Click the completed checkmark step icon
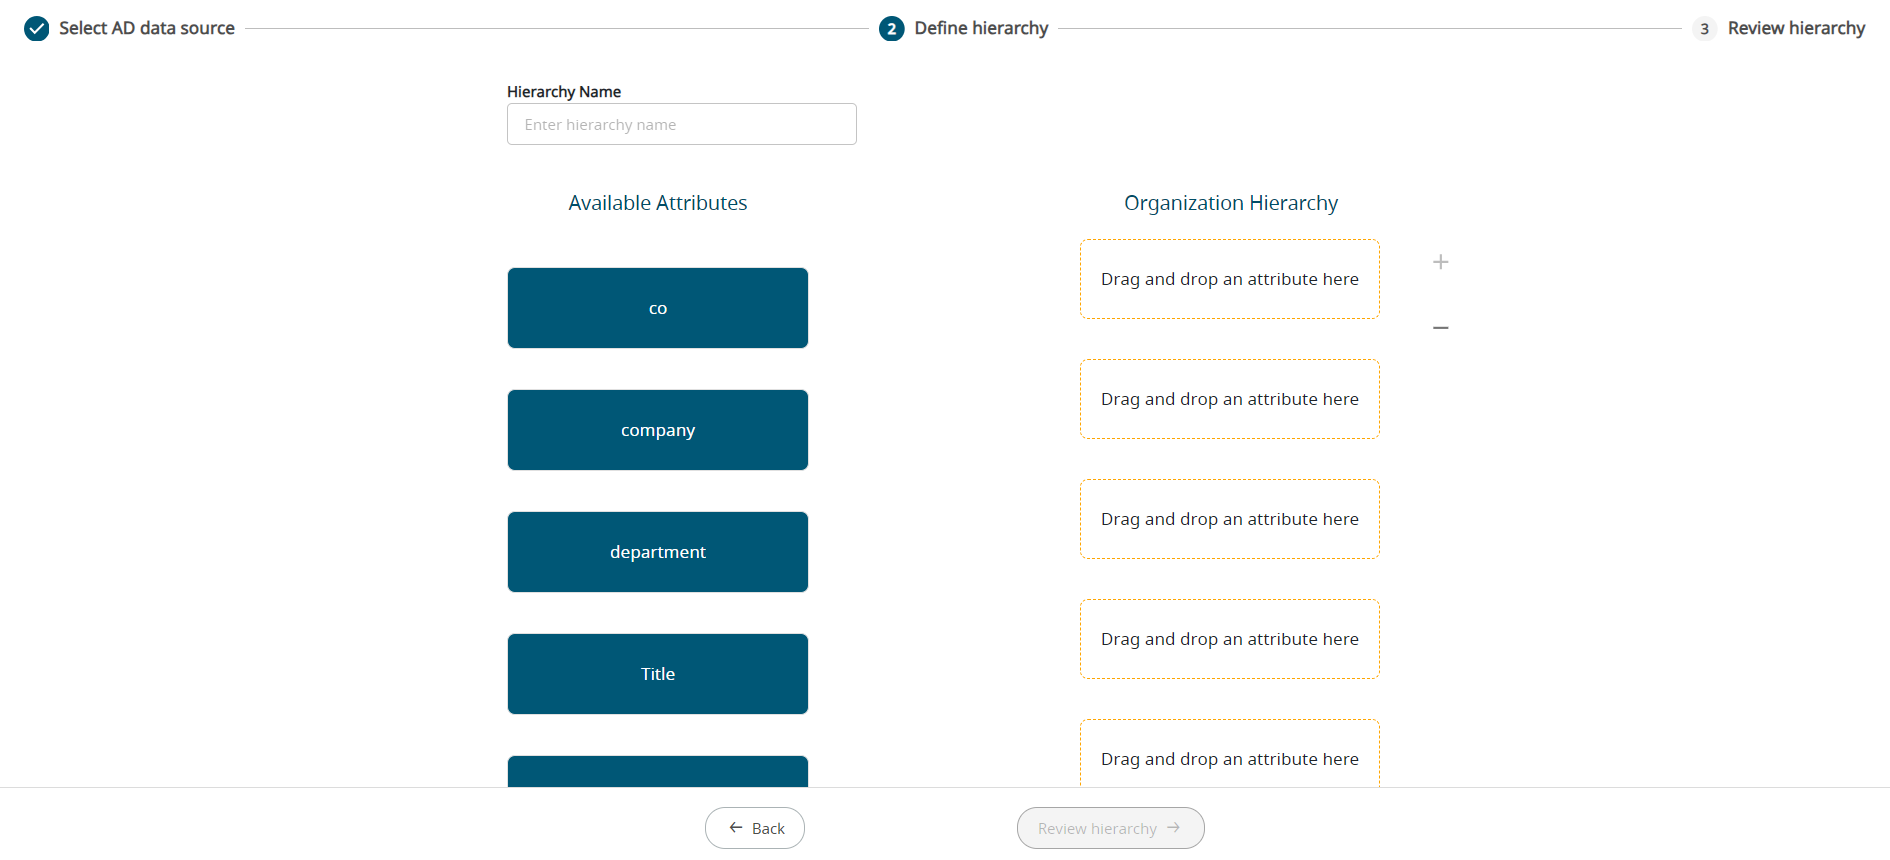The image size is (1890, 860). tap(37, 28)
